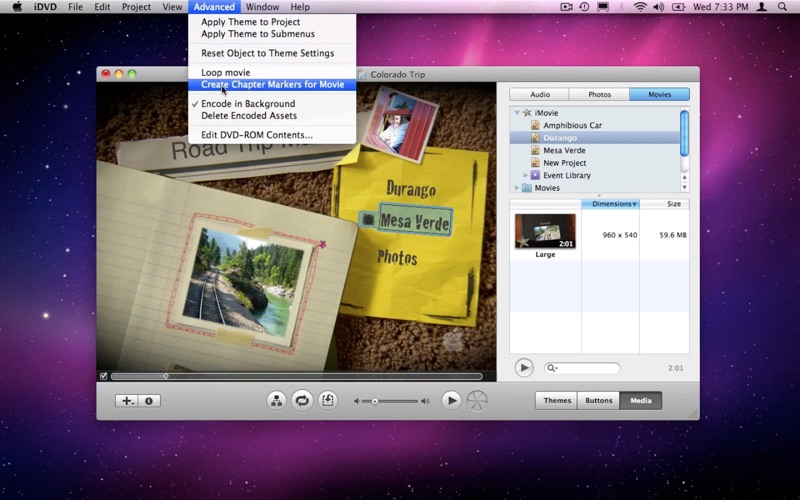
Task: Open the Themes pane
Action: [557, 401]
